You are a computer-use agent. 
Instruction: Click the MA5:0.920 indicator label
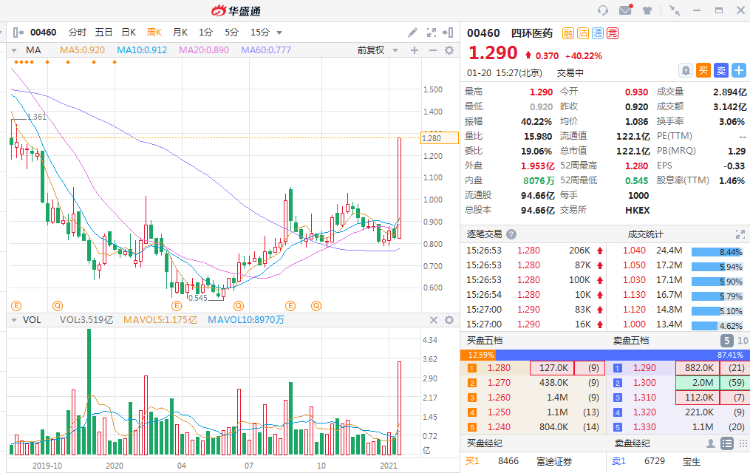[82, 50]
